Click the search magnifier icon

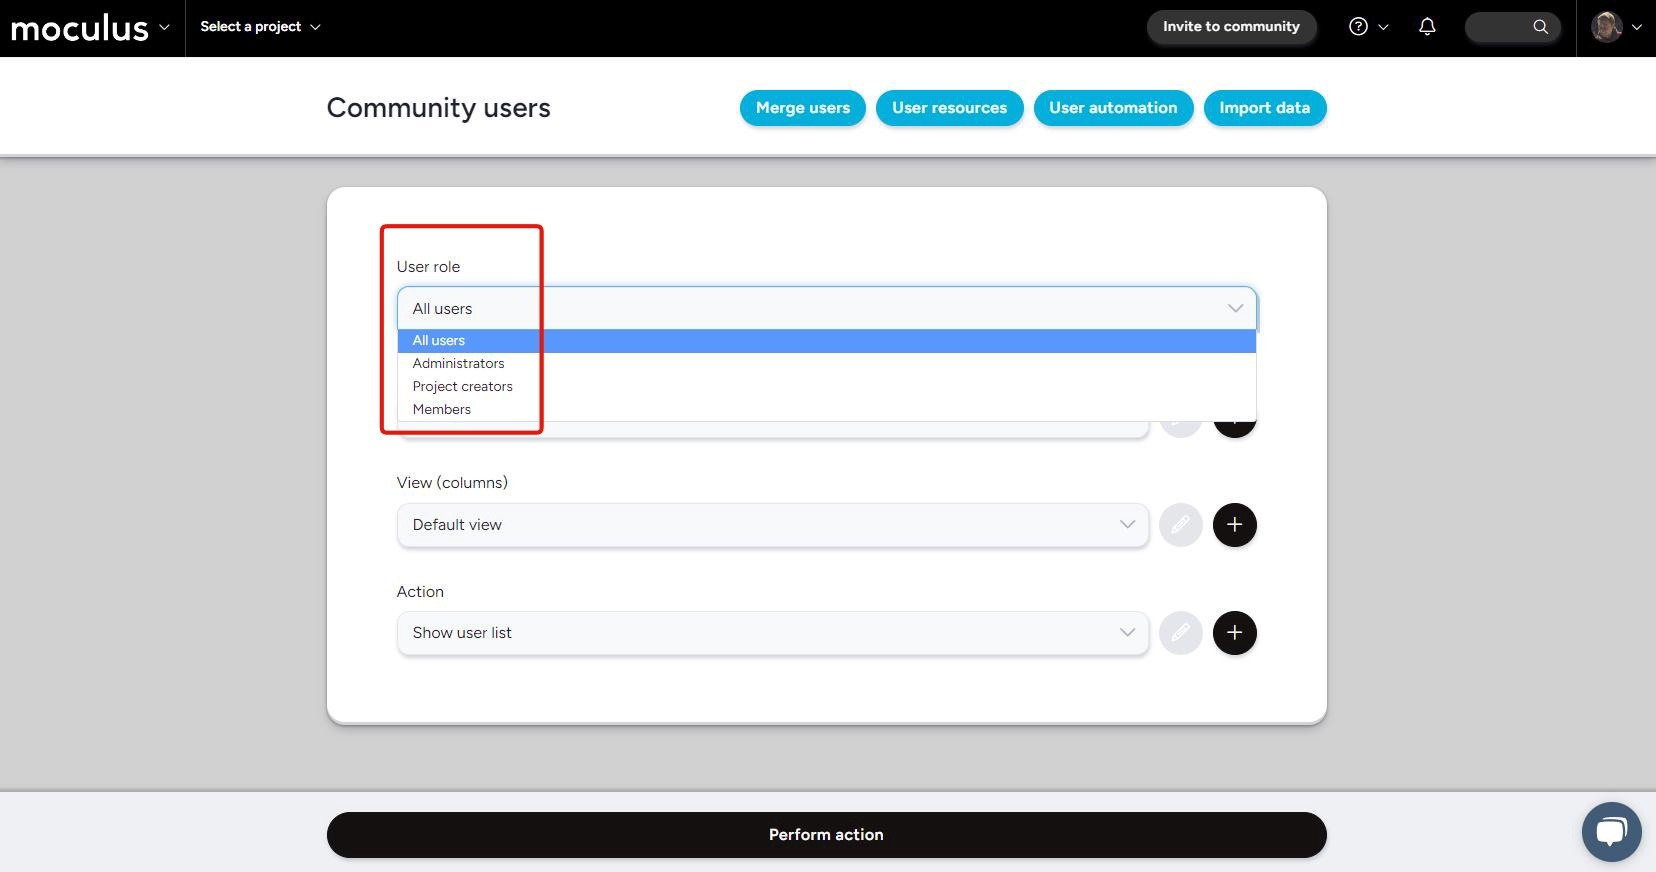point(1540,27)
